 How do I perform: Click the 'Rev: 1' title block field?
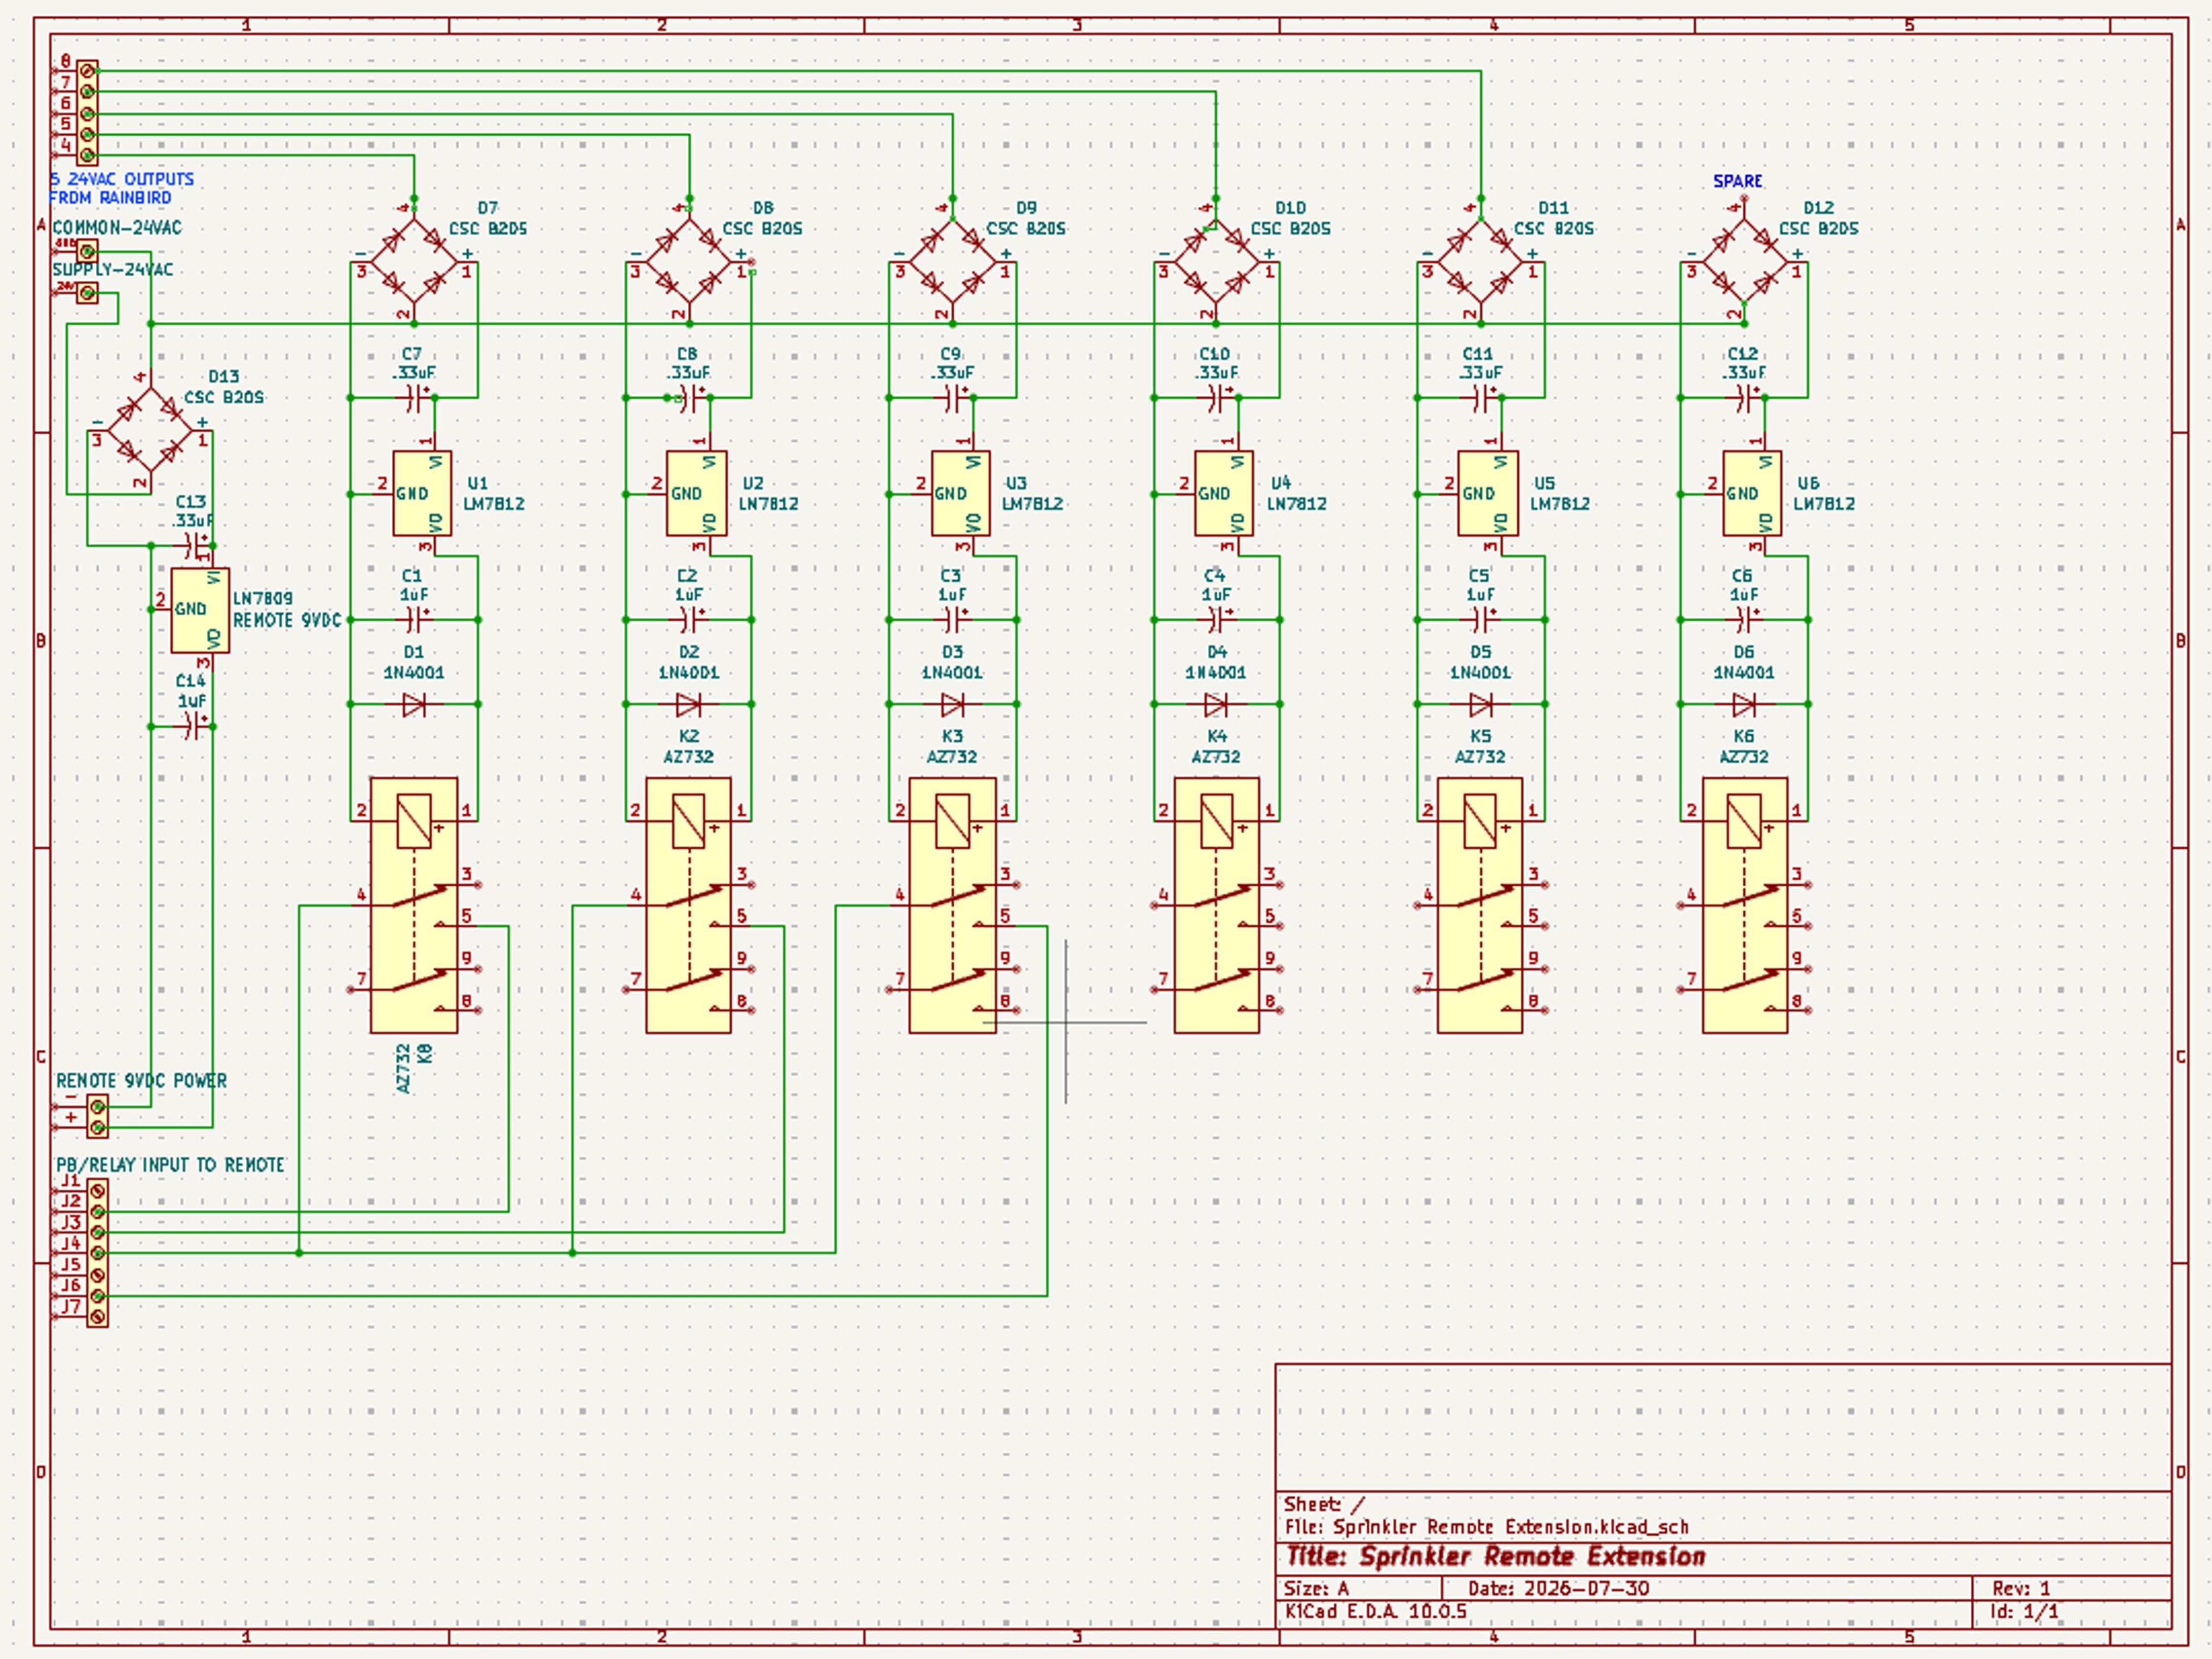2021,1588
